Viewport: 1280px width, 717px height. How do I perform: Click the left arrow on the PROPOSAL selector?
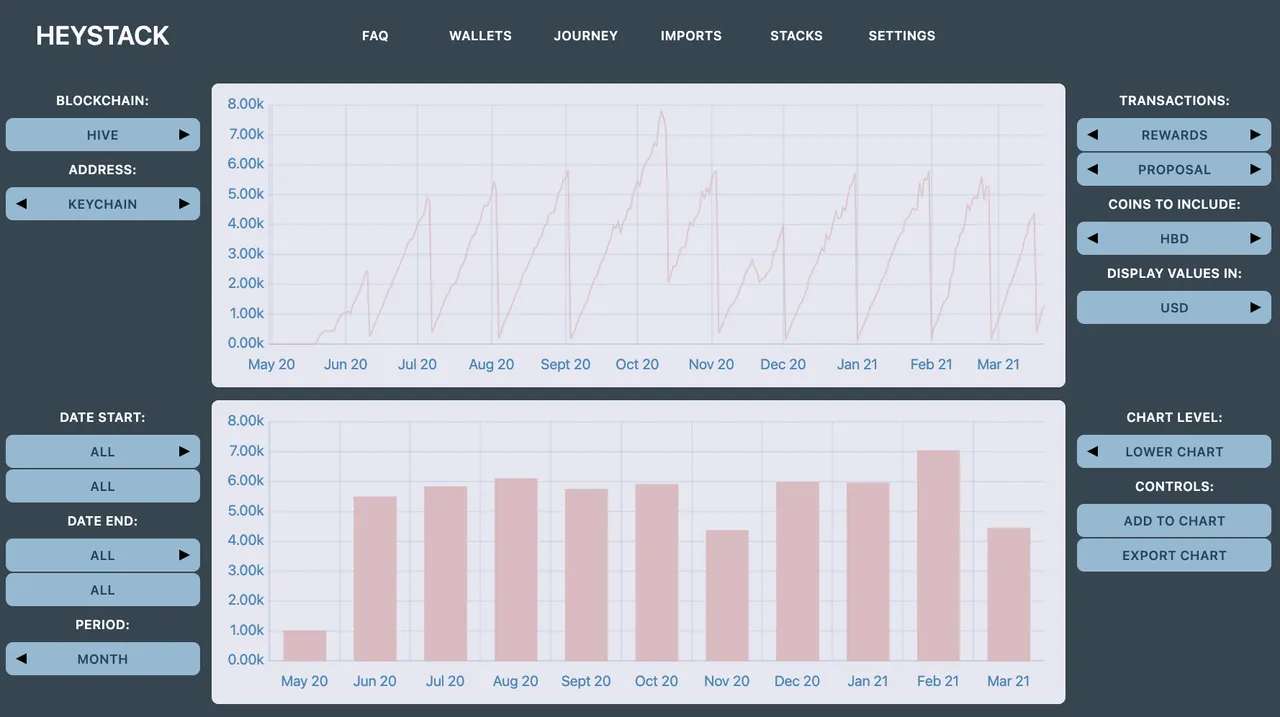[x=1093, y=170]
